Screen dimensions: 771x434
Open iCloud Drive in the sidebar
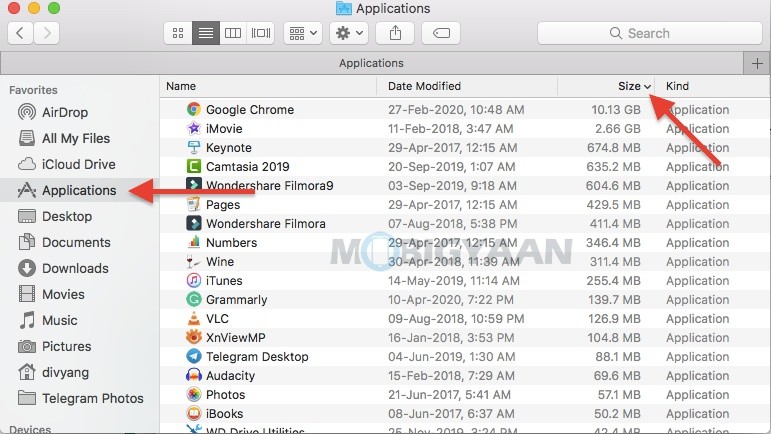66,164
